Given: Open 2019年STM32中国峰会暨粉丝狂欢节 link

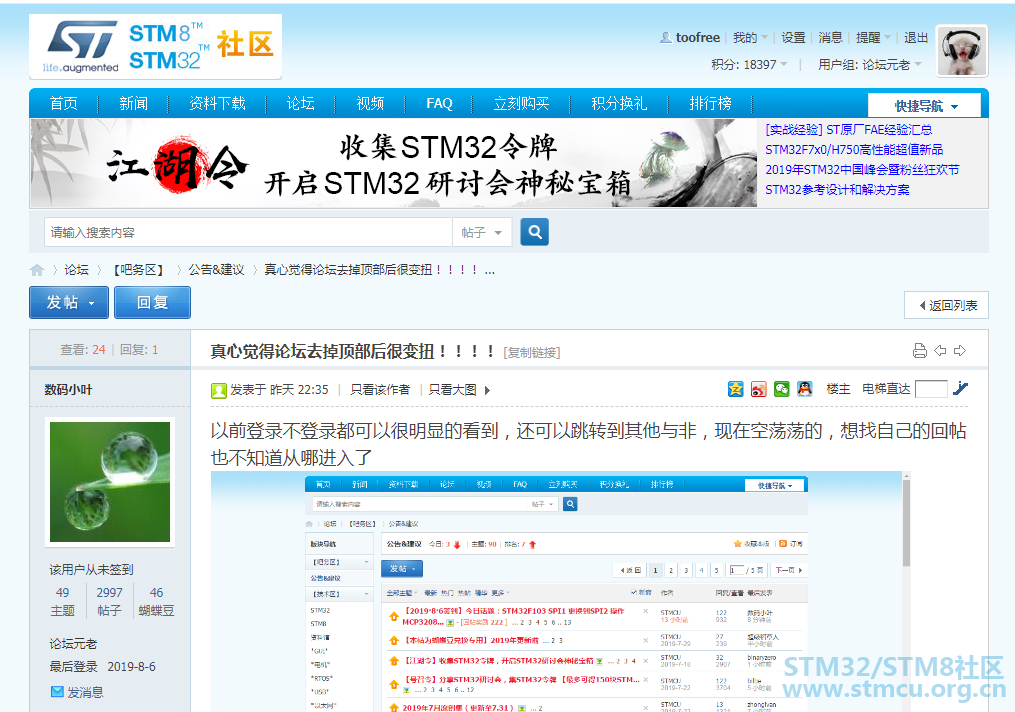Looking at the screenshot, I should coord(862,170).
